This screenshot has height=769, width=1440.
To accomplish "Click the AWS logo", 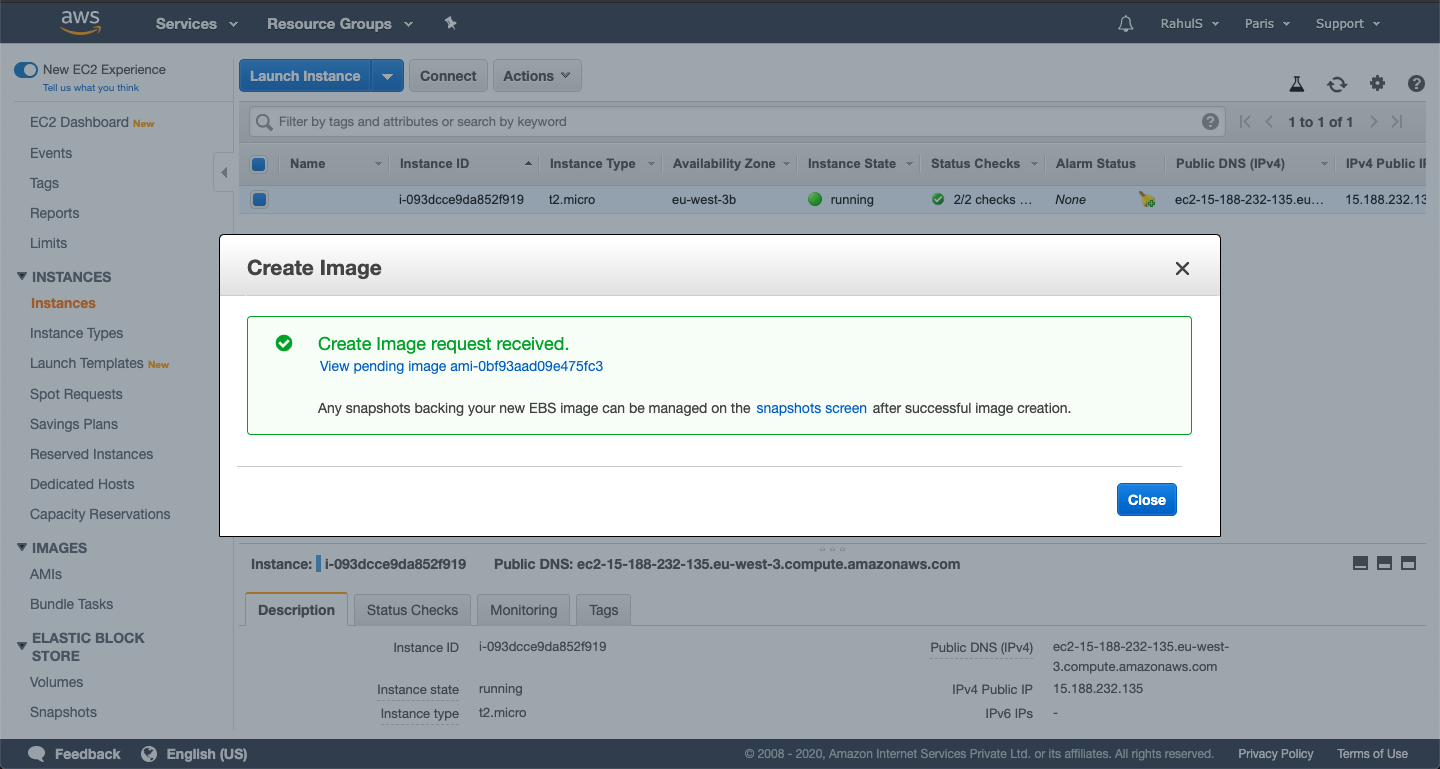I will (79, 22).
